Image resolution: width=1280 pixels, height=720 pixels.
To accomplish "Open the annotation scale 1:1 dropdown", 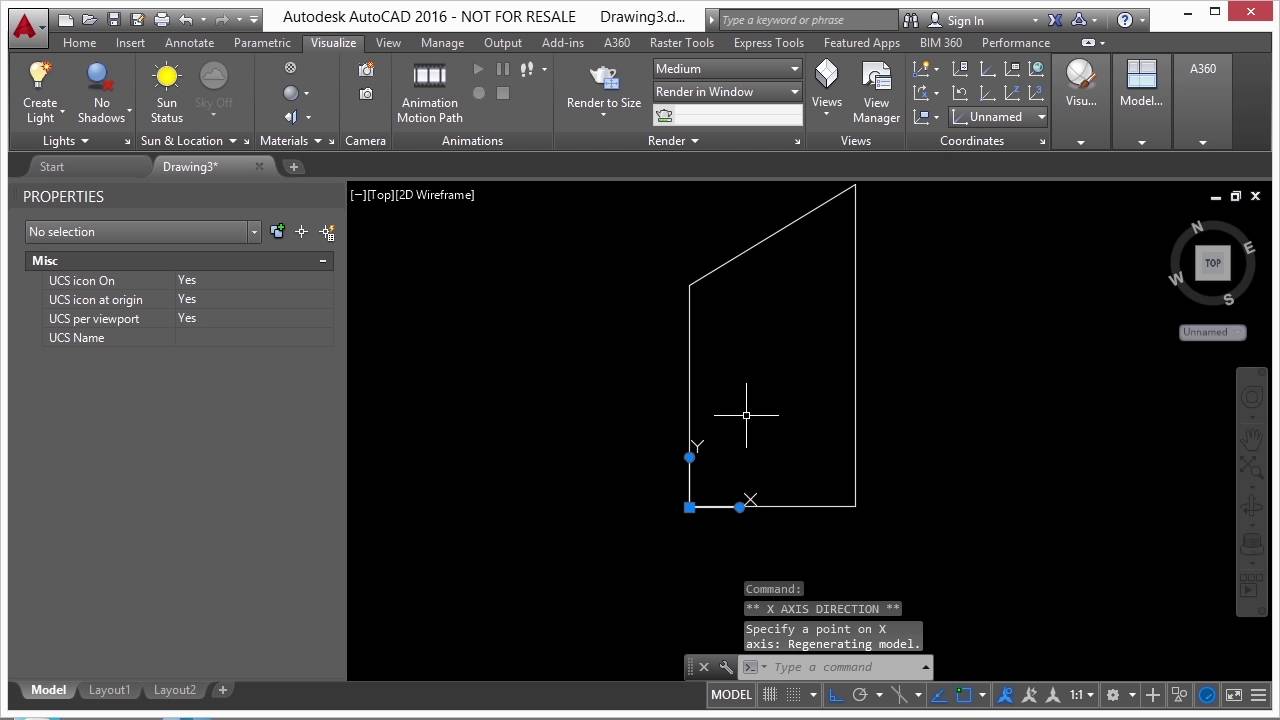I will [x=1083, y=695].
